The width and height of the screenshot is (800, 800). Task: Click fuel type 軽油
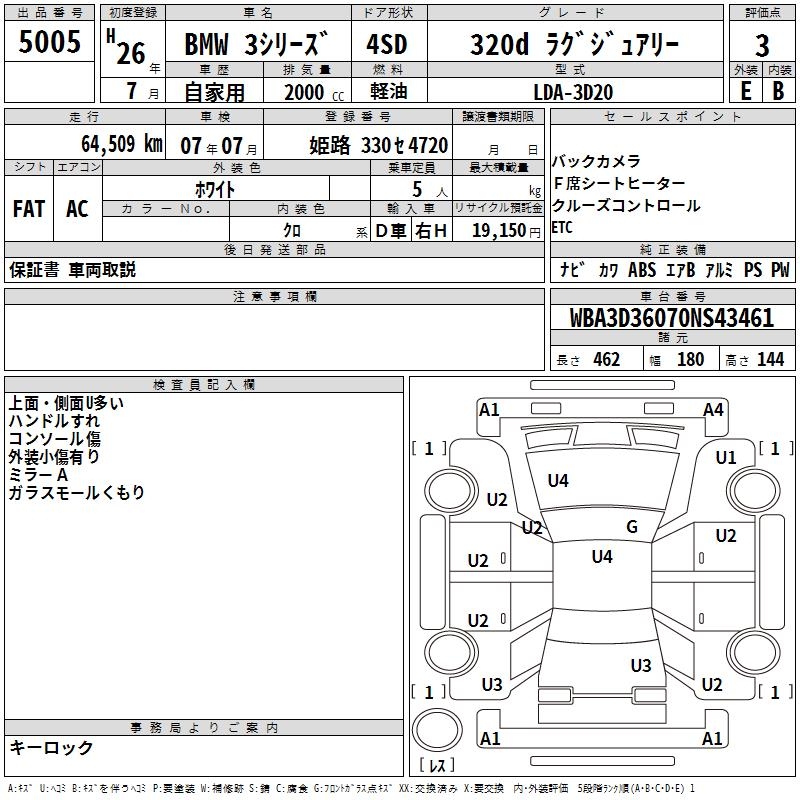pyautogui.click(x=389, y=91)
